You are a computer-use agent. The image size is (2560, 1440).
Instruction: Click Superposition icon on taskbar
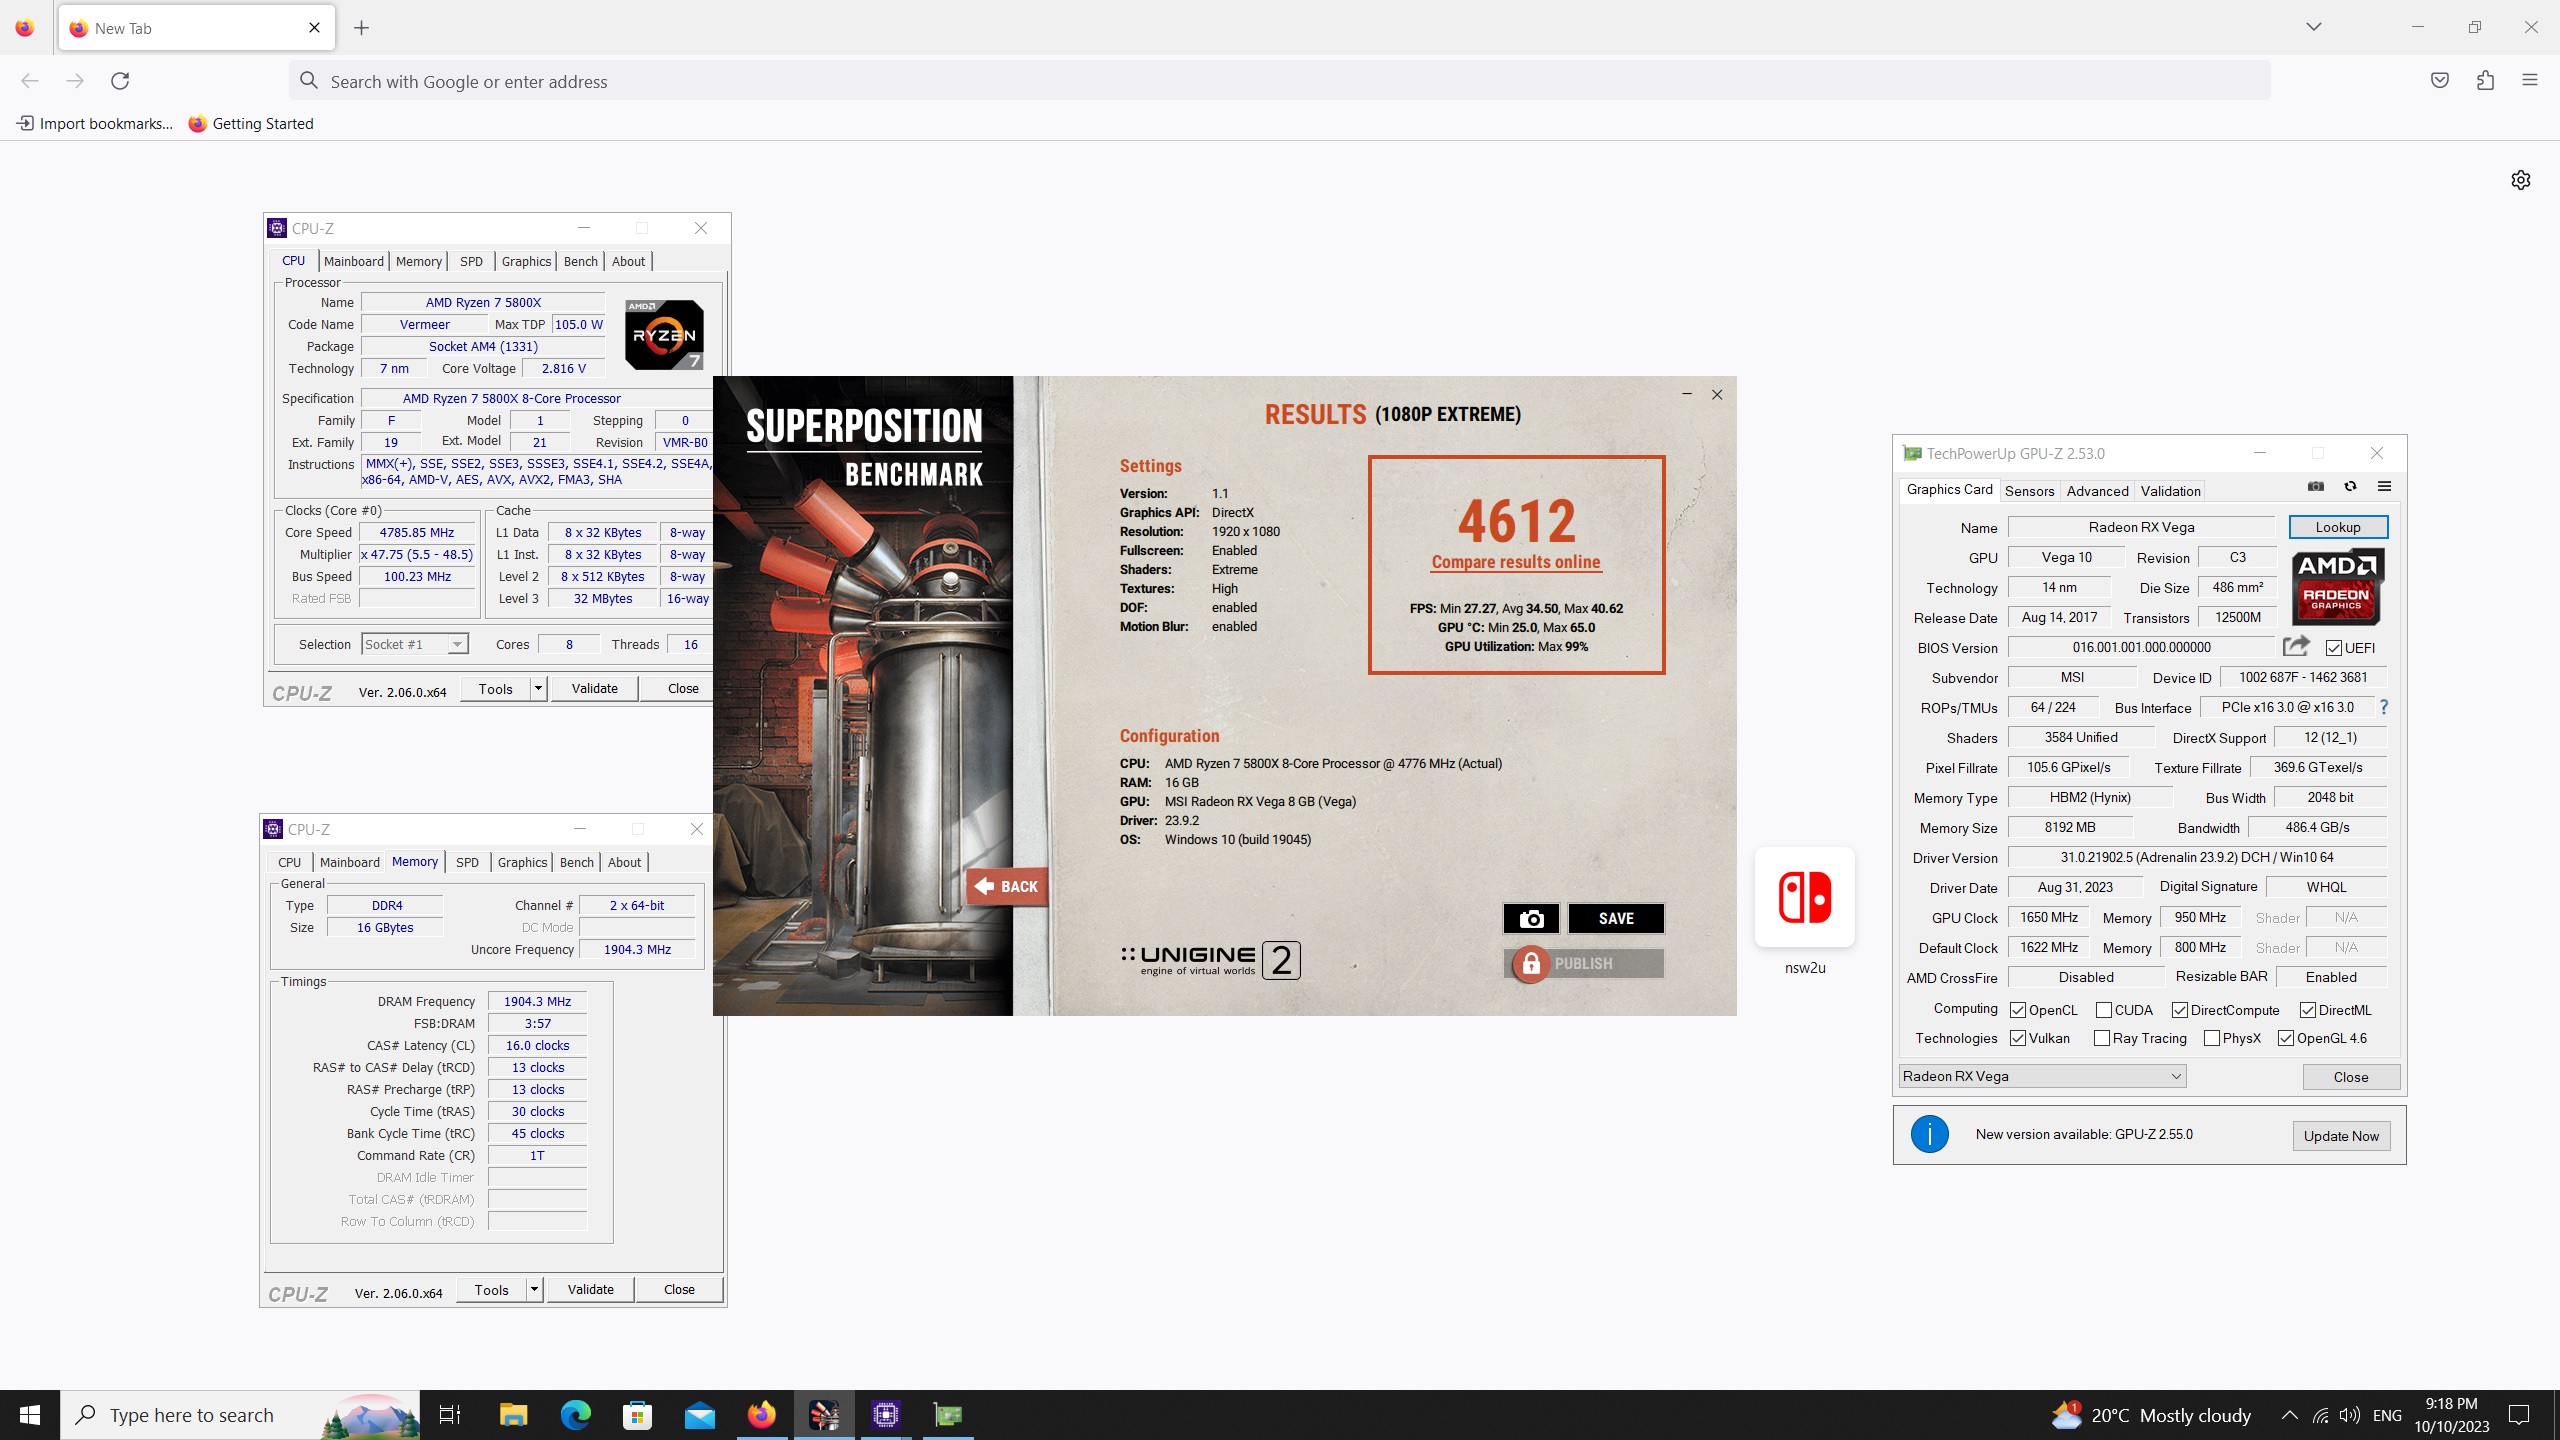824,1415
